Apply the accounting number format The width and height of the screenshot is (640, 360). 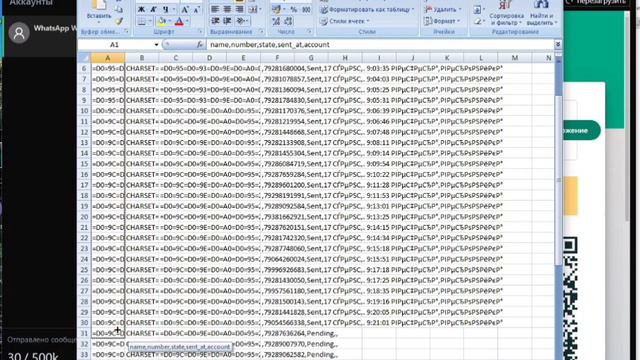276,9
